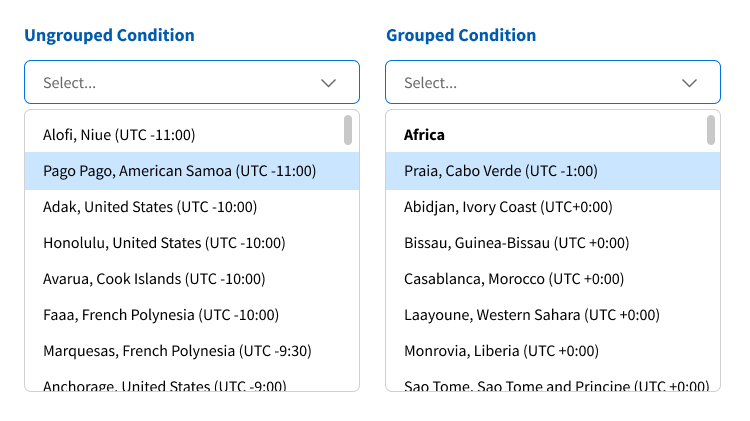The height and width of the screenshot is (421, 750).
Task: Choose Faaa, French Polynesia option
Action: (161, 315)
